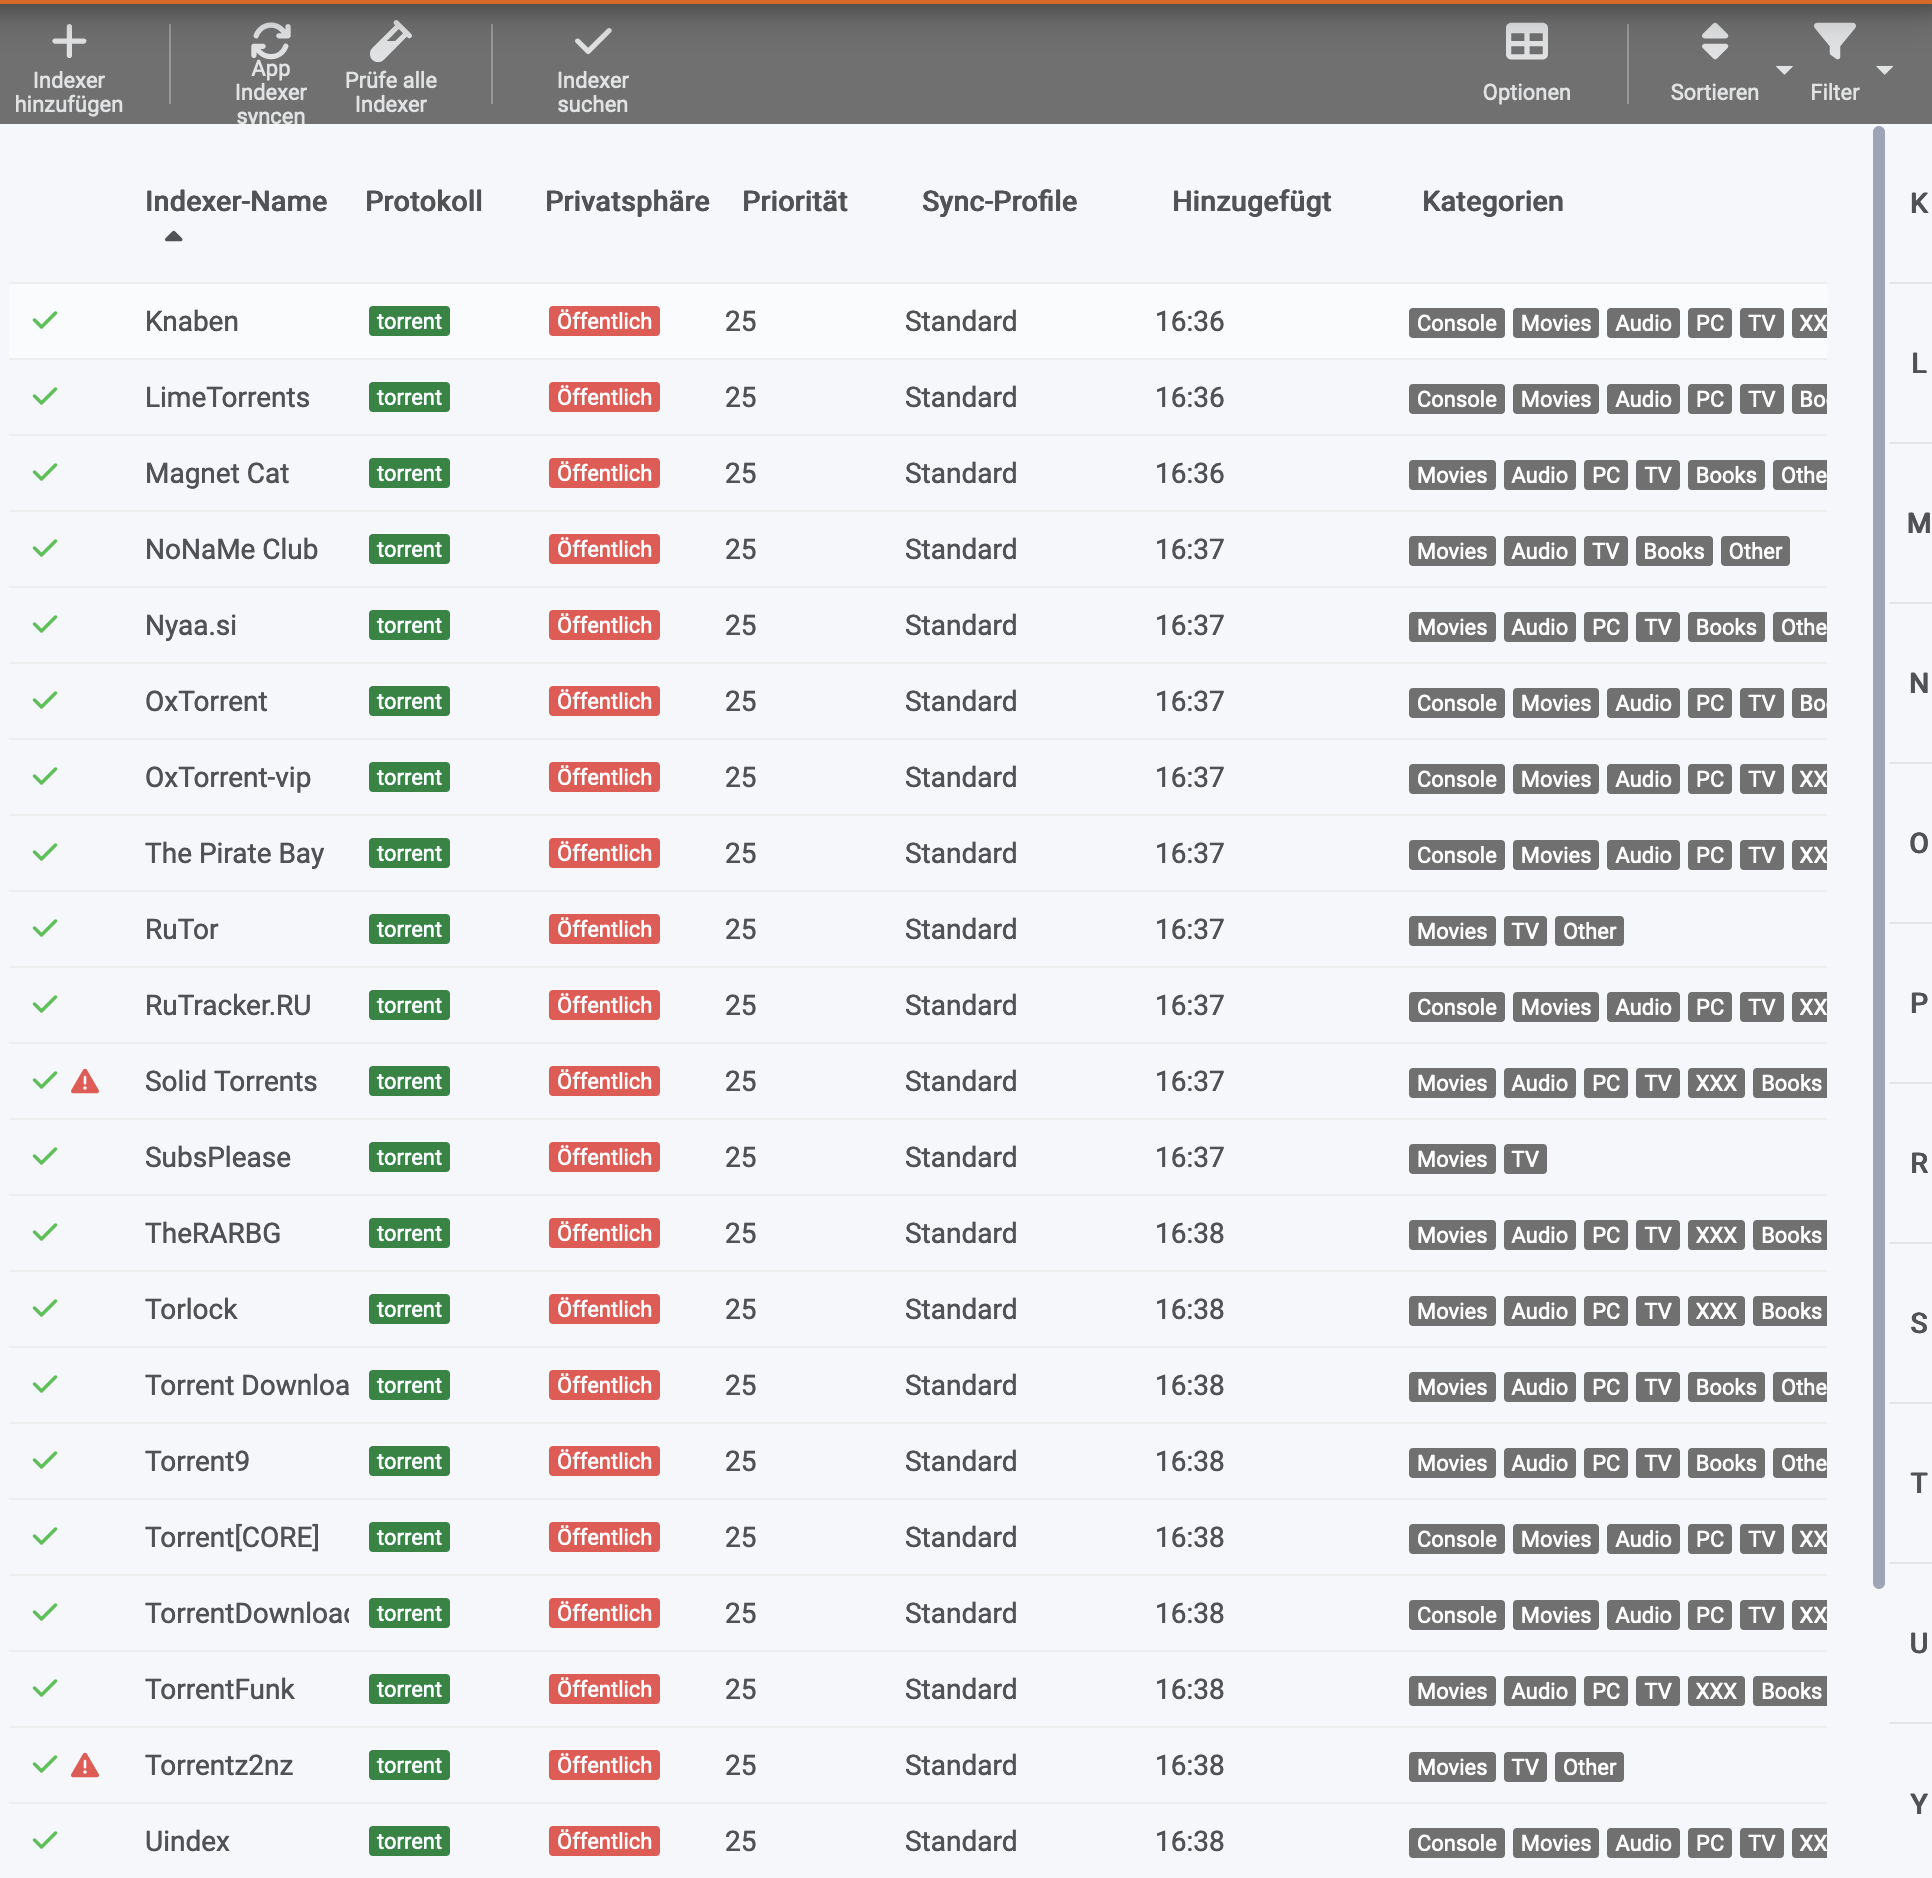Screen dimensions: 1932x1878
Task: Click Prüfe alle Indexer wrench icon
Action: 390,42
